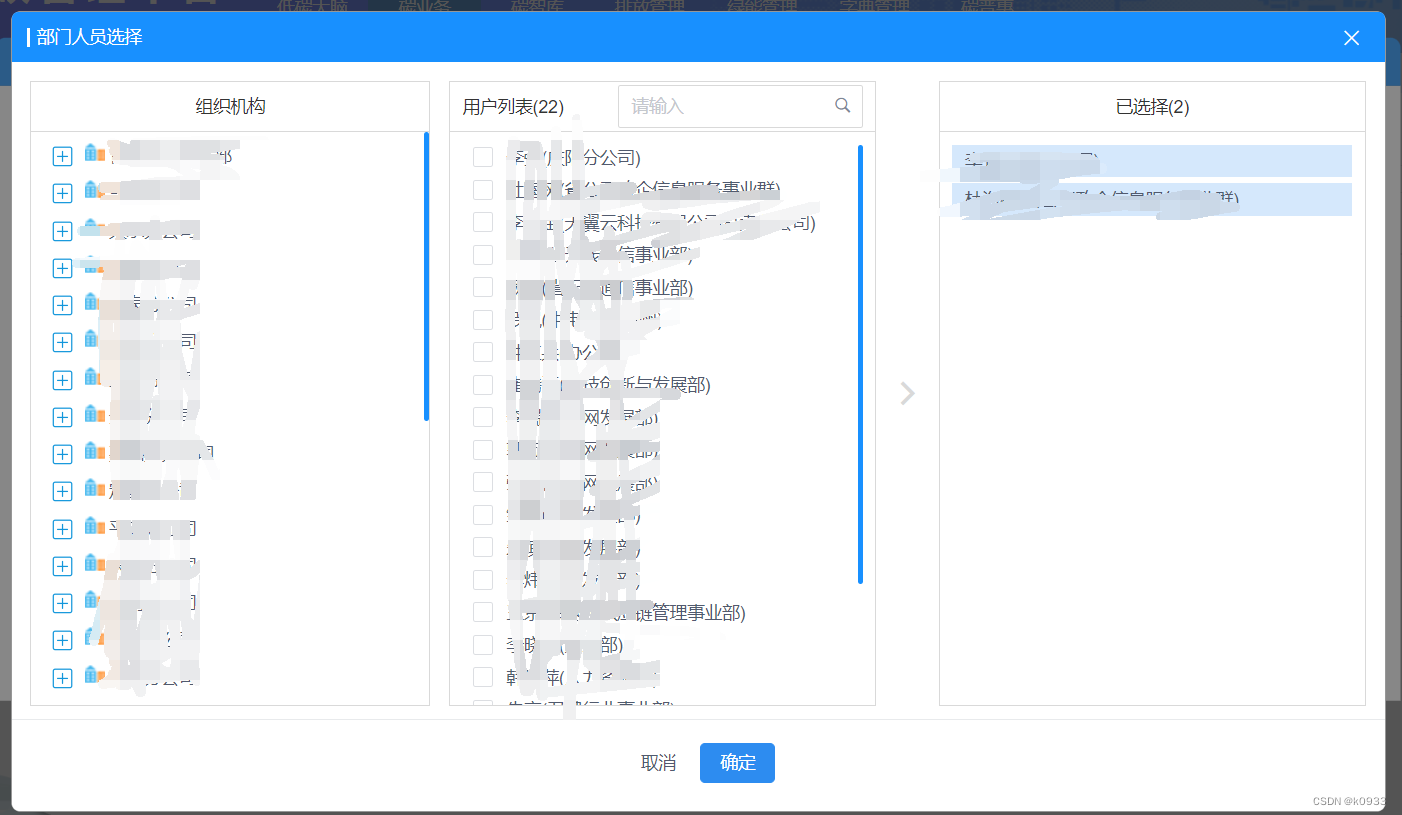Check the 企信息服务事业群 user checkbox
The width and height of the screenshot is (1402, 815).
tap(482, 189)
